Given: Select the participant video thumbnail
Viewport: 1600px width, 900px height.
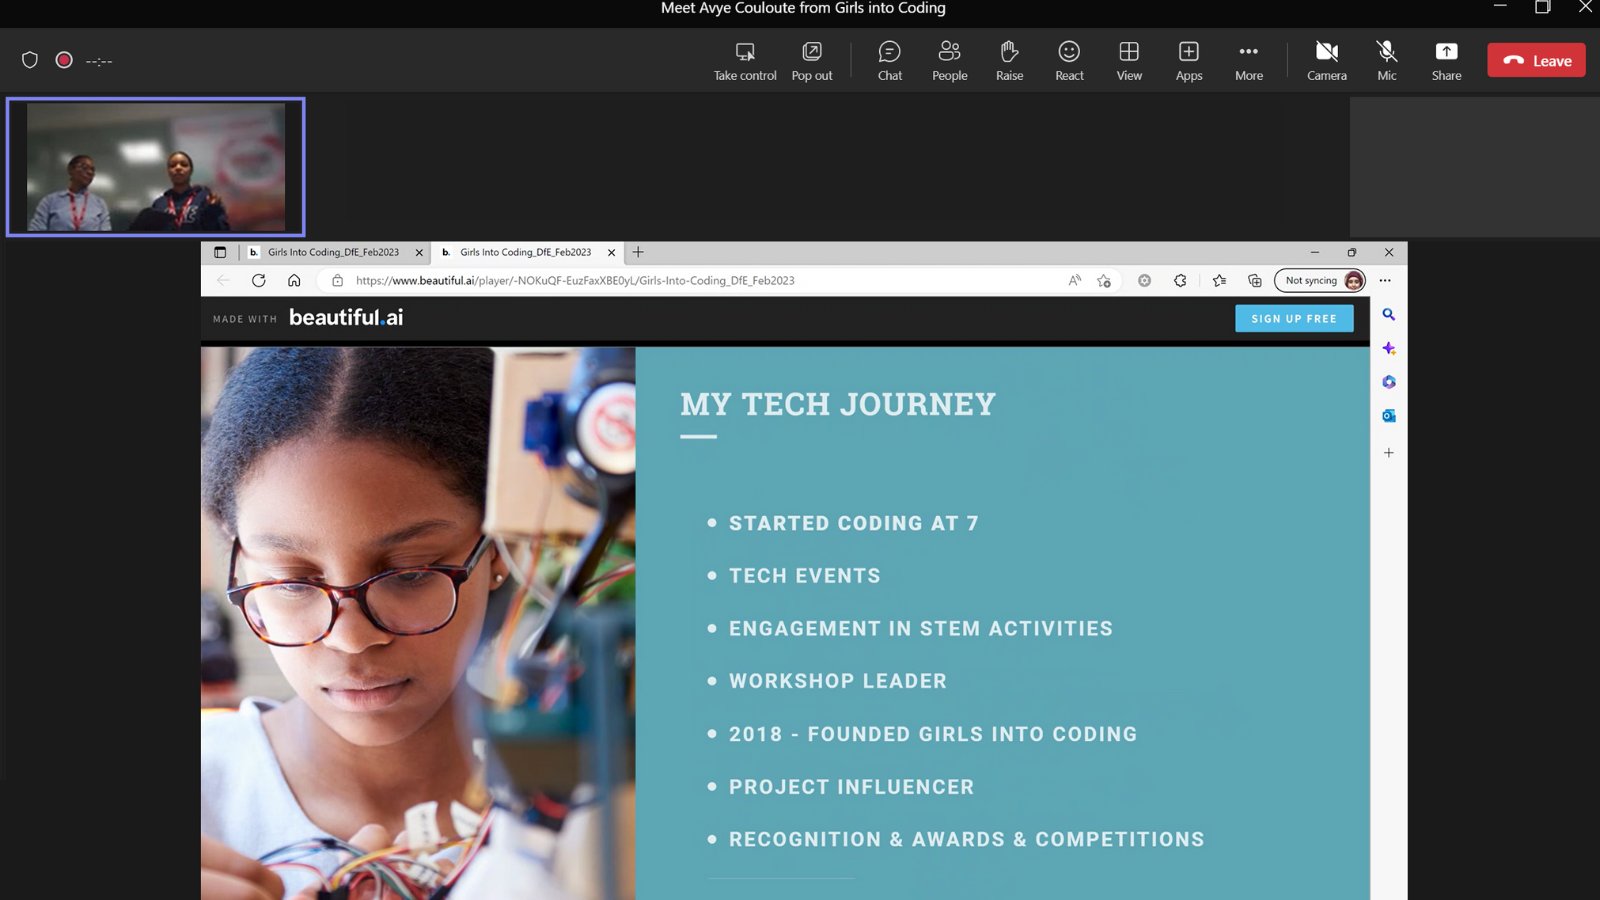Looking at the screenshot, I should click(156, 167).
